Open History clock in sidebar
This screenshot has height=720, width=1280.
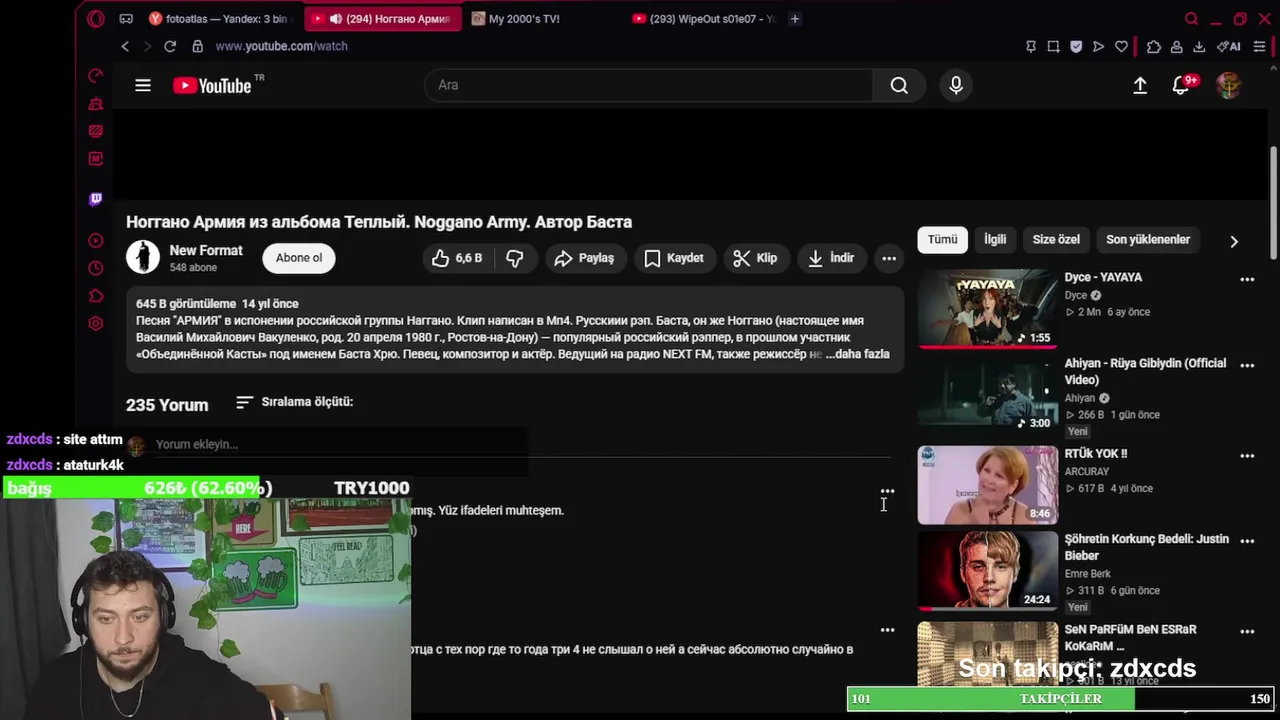[96, 268]
